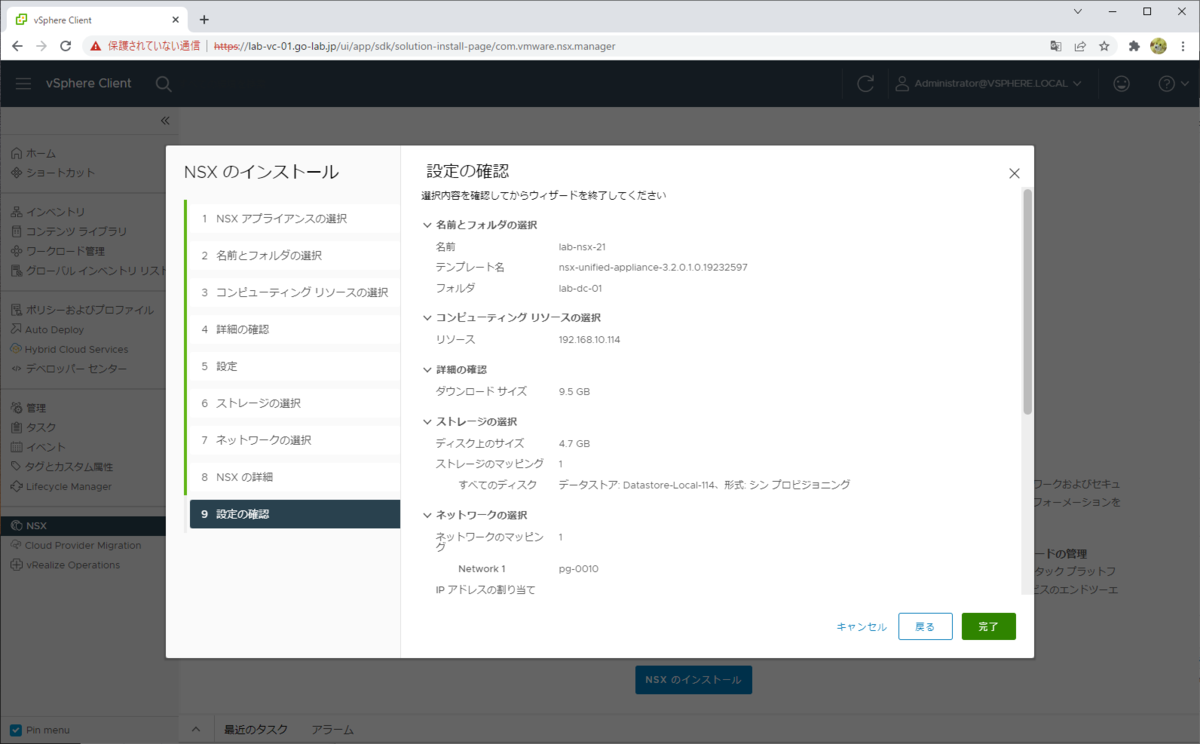Screen dimensions: 1200x744
Task: Open Auto Deploy in the sidebar
Action: [x=47, y=330]
